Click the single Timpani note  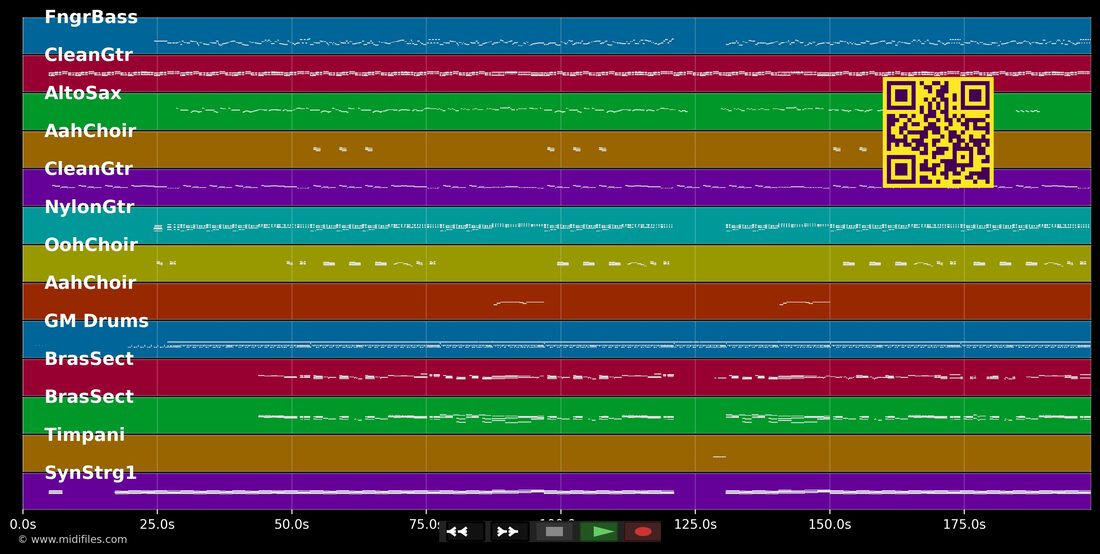pos(719,457)
